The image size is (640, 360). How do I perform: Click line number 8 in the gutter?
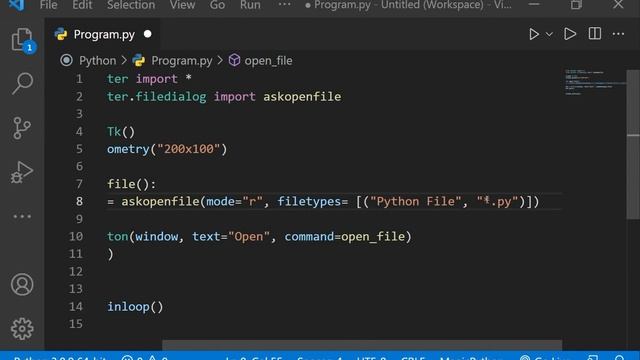coord(79,201)
